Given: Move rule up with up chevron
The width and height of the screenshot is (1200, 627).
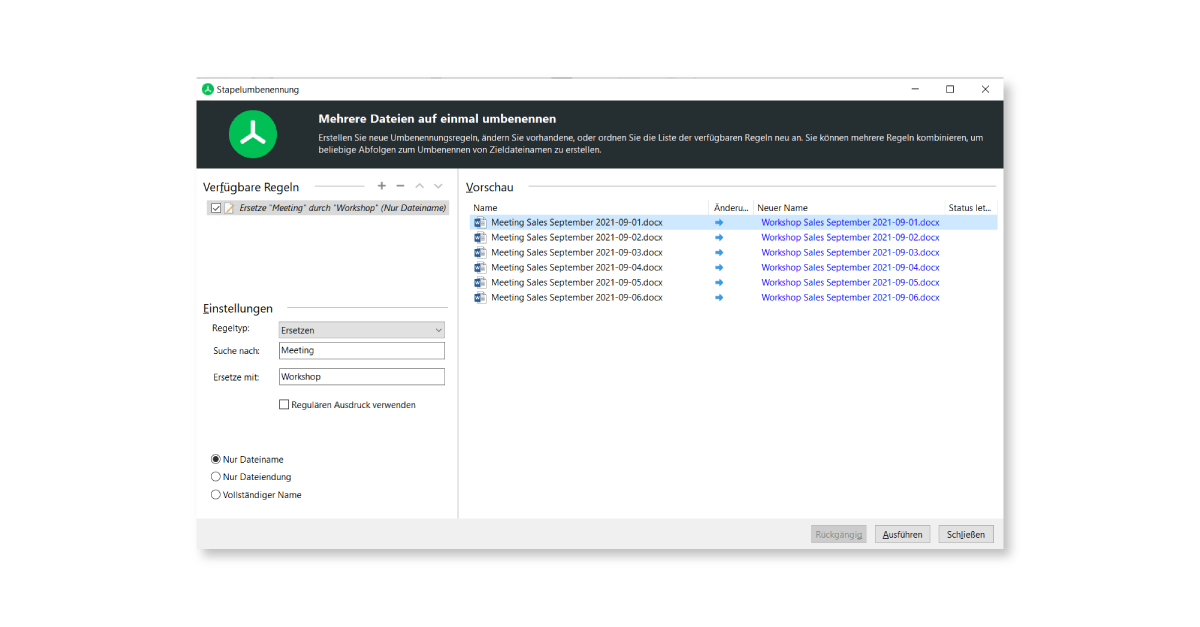Looking at the screenshot, I should coord(420,186).
